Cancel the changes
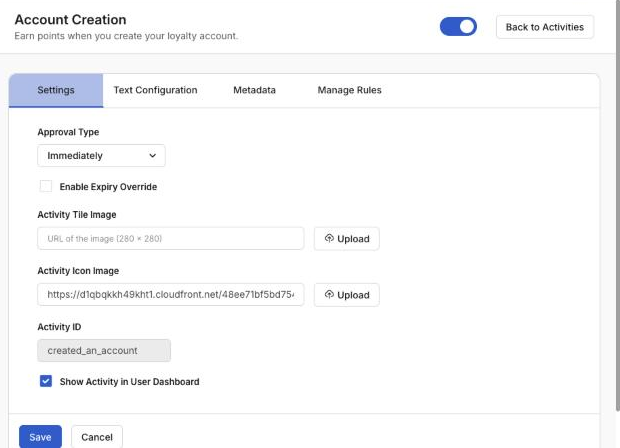Image resolution: width=620 pixels, height=448 pixels. tap(97, 437)
